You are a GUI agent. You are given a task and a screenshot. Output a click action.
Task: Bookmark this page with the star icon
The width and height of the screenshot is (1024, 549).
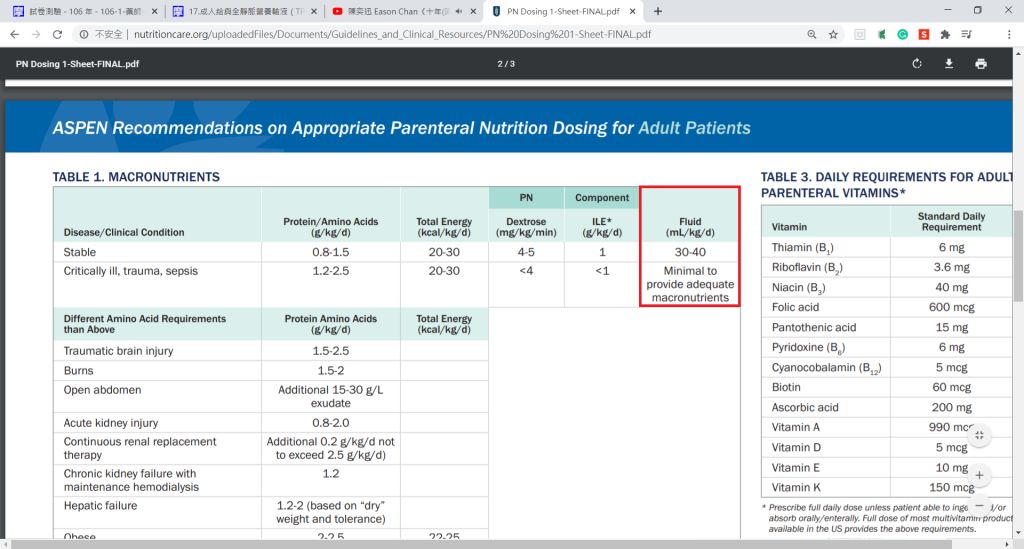point(833,34)
